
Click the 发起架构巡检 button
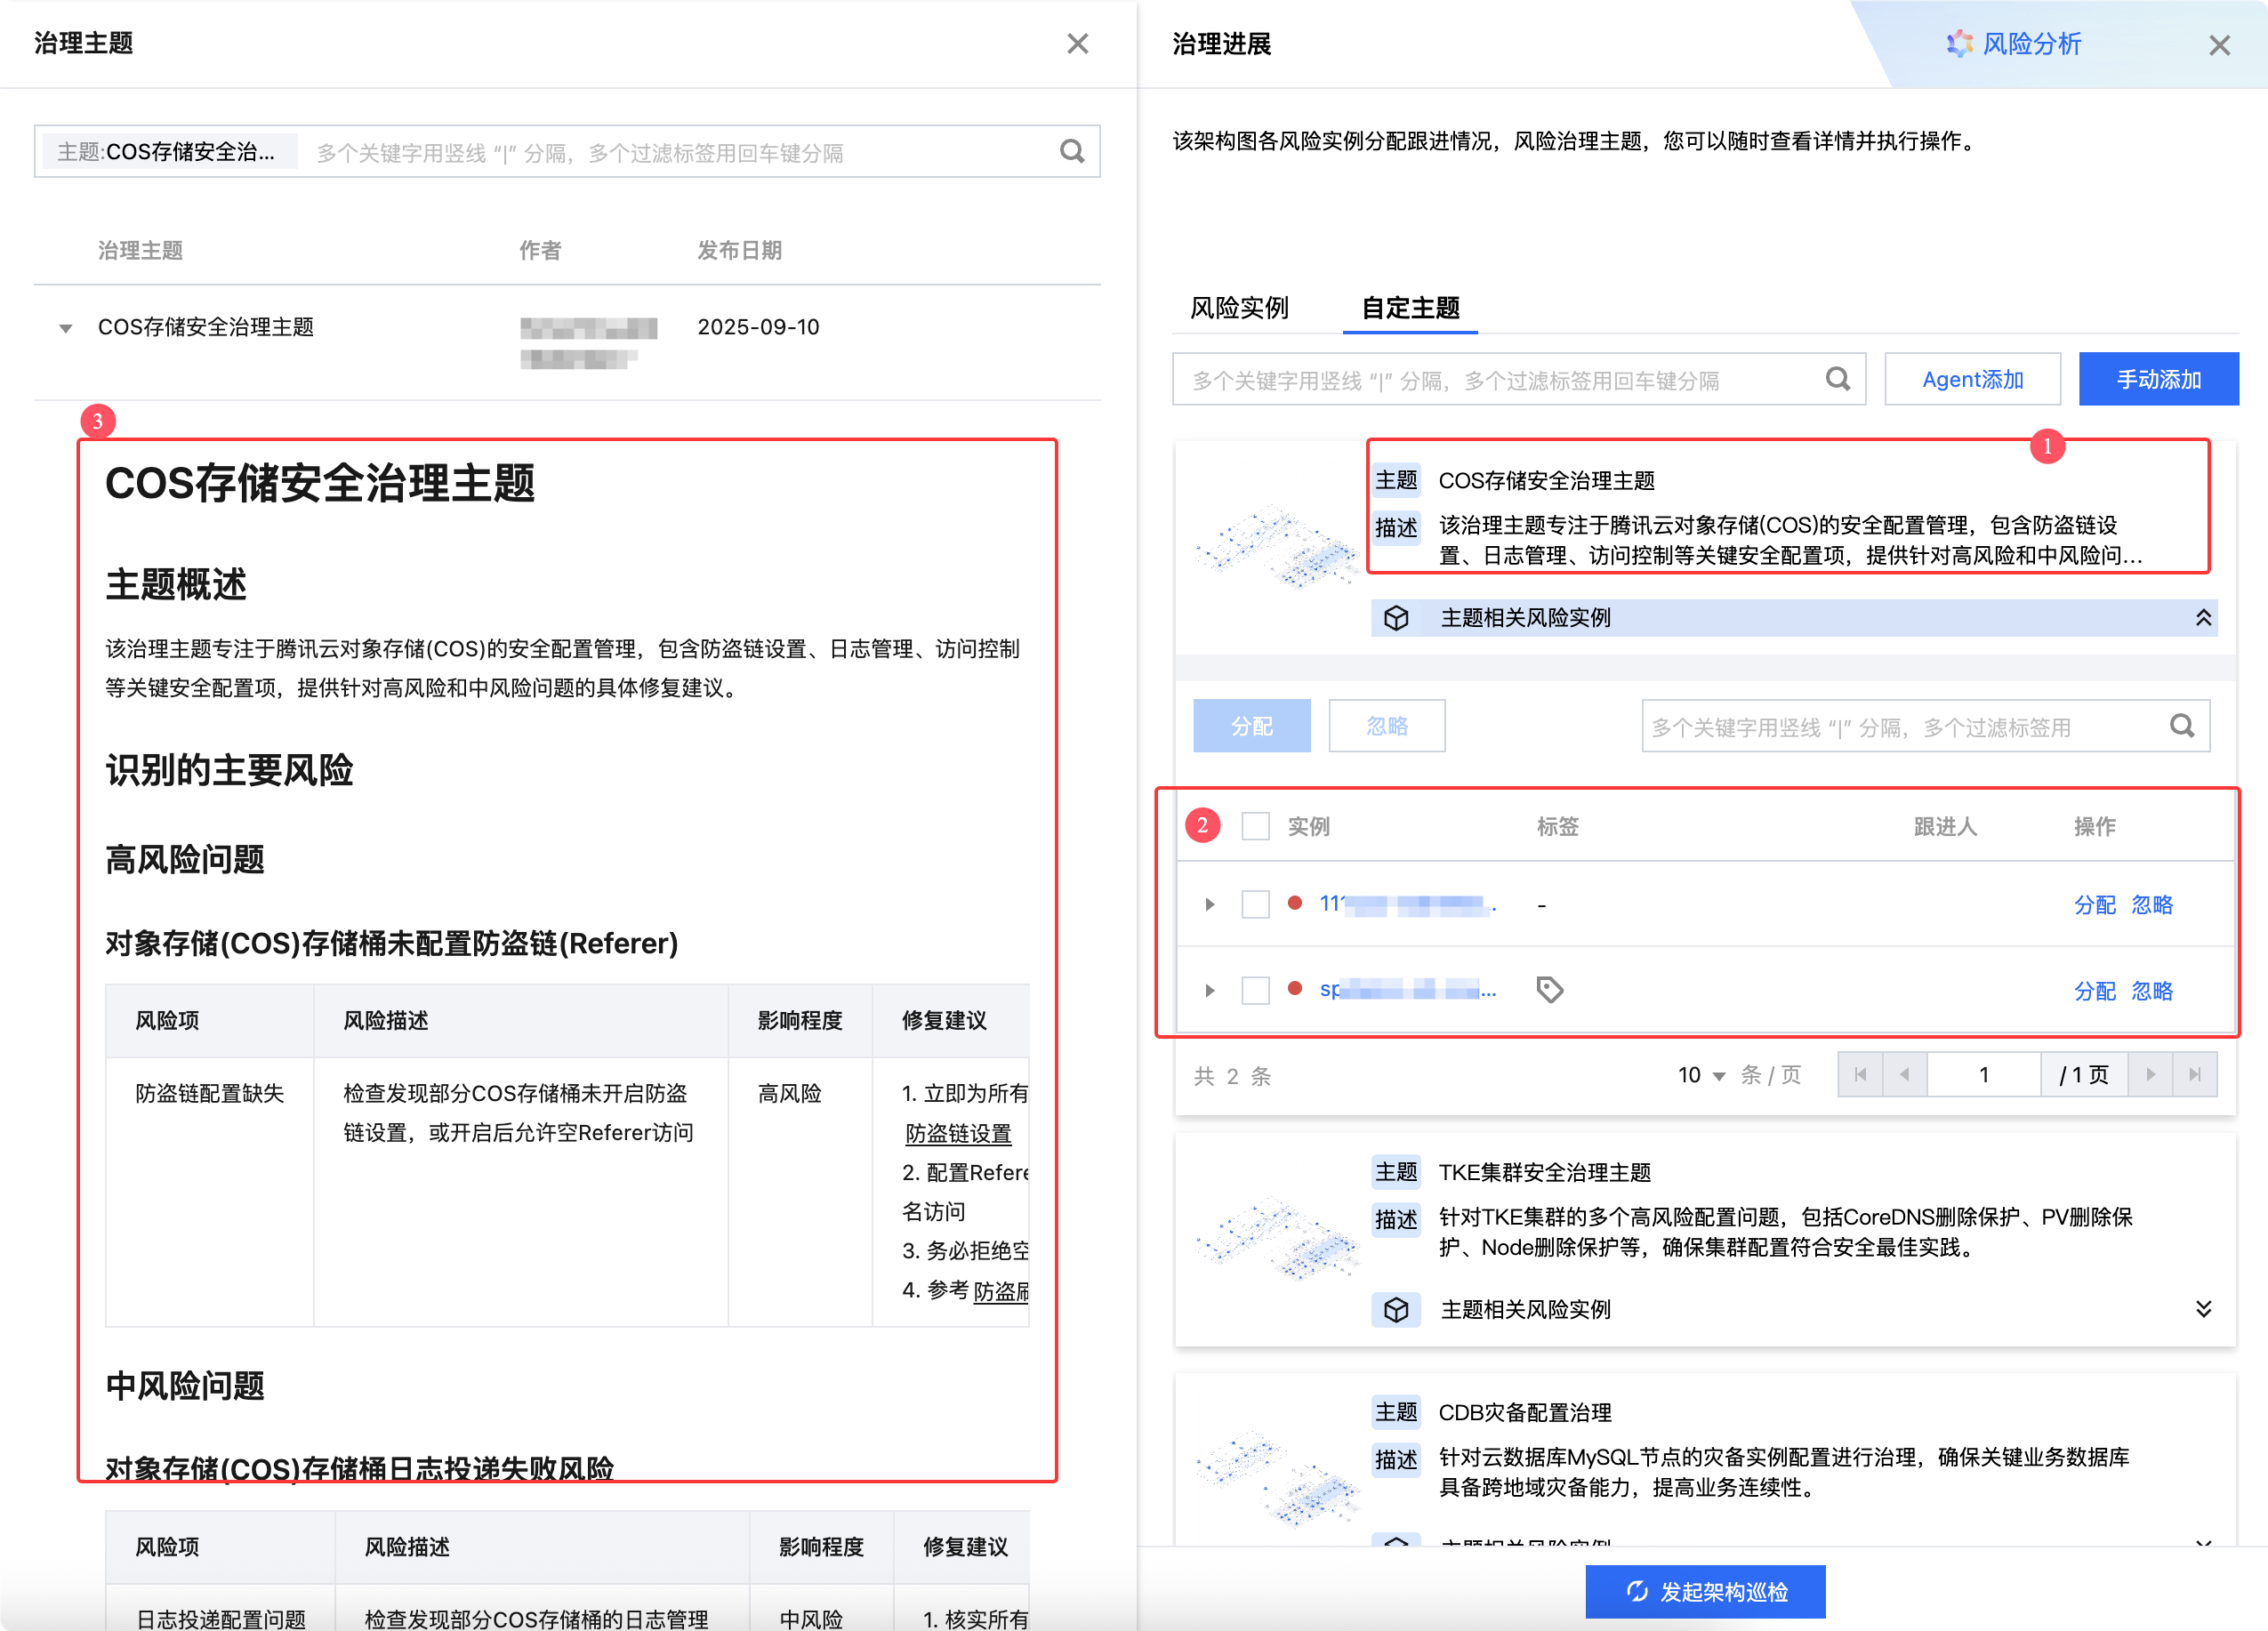(1705, 1591)
